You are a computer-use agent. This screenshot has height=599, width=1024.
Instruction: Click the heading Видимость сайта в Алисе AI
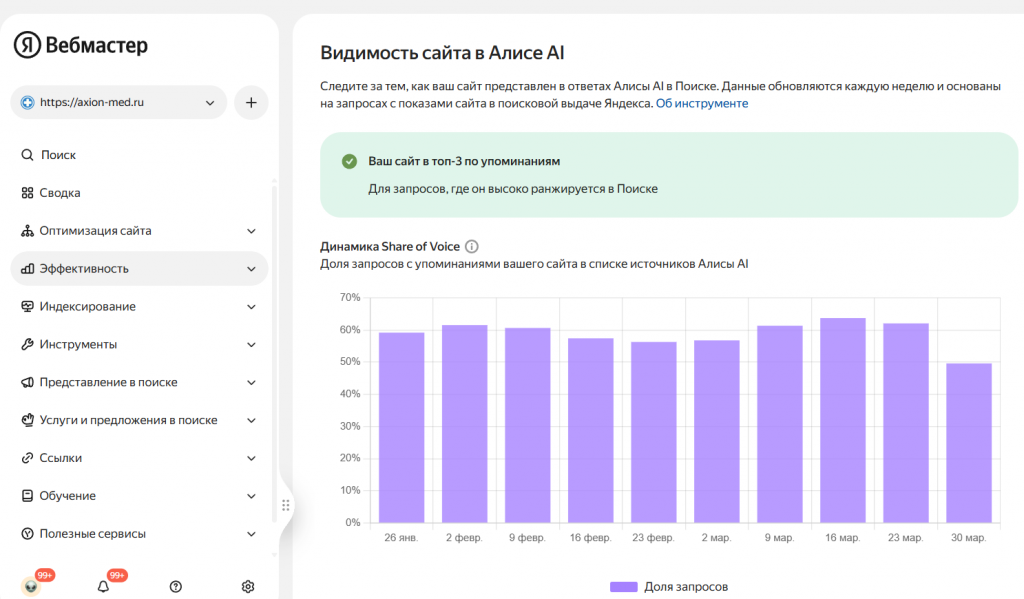[442, 53]
